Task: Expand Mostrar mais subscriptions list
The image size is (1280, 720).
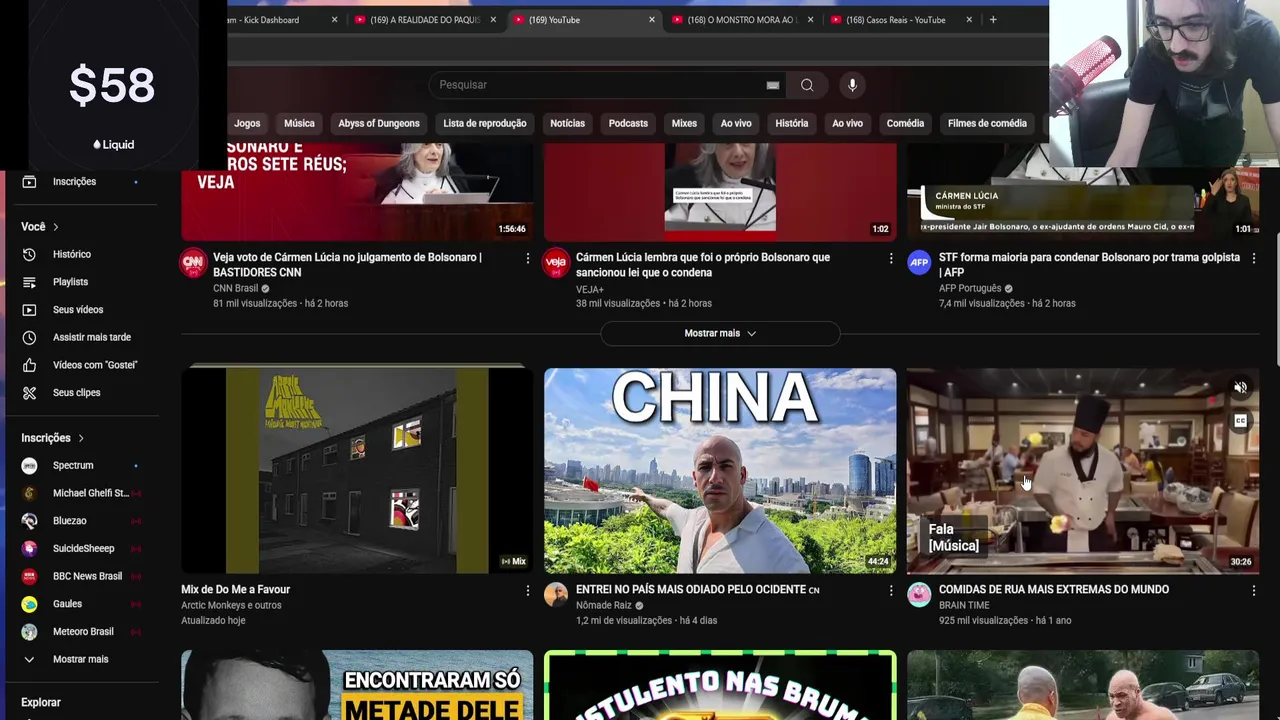Action: pos(80,660)
